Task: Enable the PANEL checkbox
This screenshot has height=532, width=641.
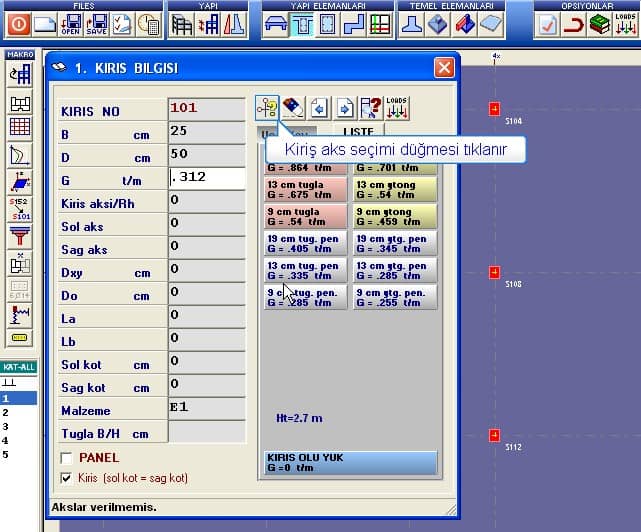Action: click(66, 458)
